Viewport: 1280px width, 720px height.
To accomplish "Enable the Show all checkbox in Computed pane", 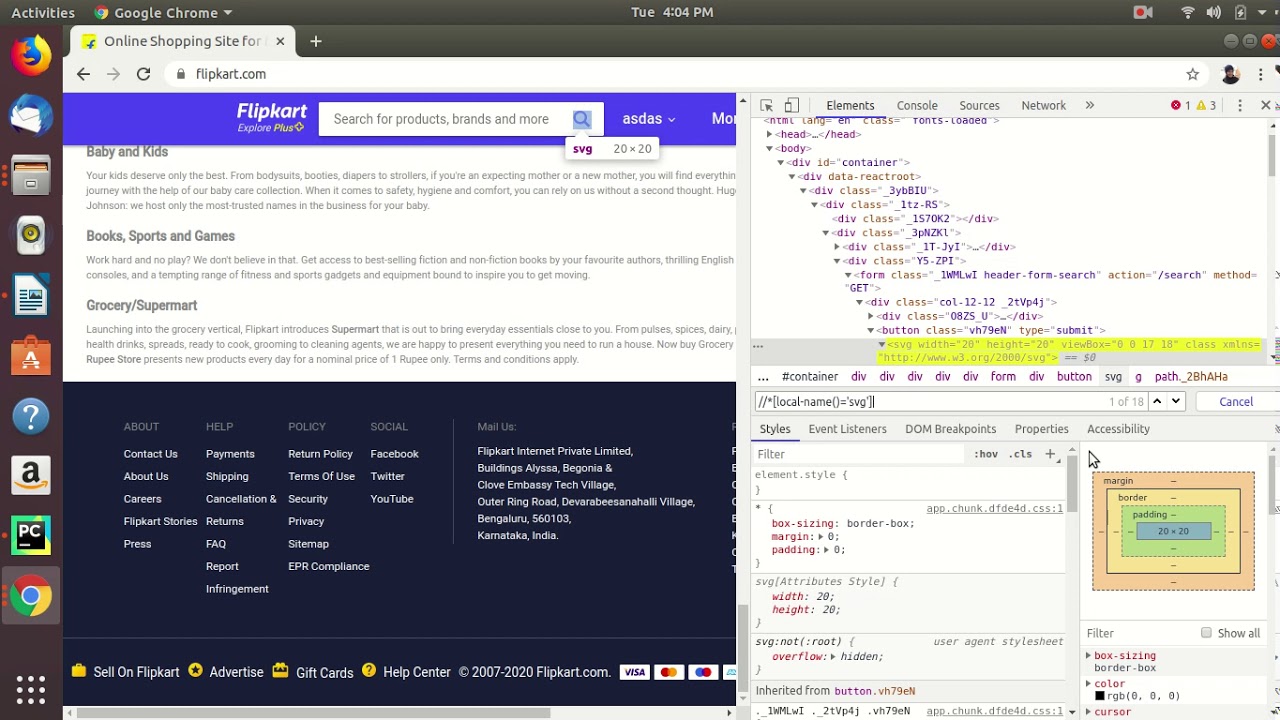I will (x=1206, y=633).
